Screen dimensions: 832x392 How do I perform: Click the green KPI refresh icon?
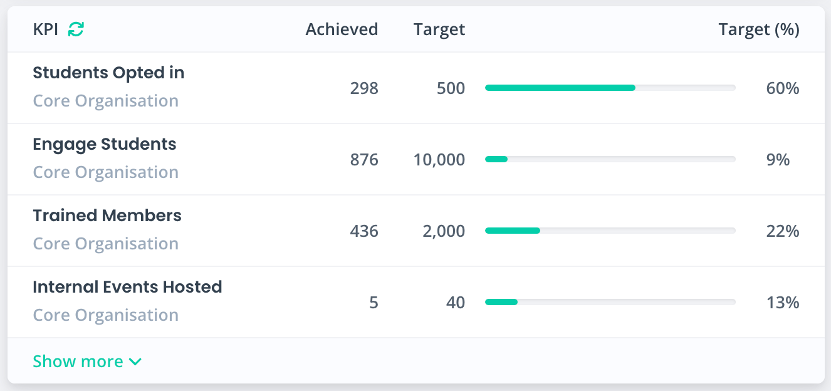click(76, 29)
